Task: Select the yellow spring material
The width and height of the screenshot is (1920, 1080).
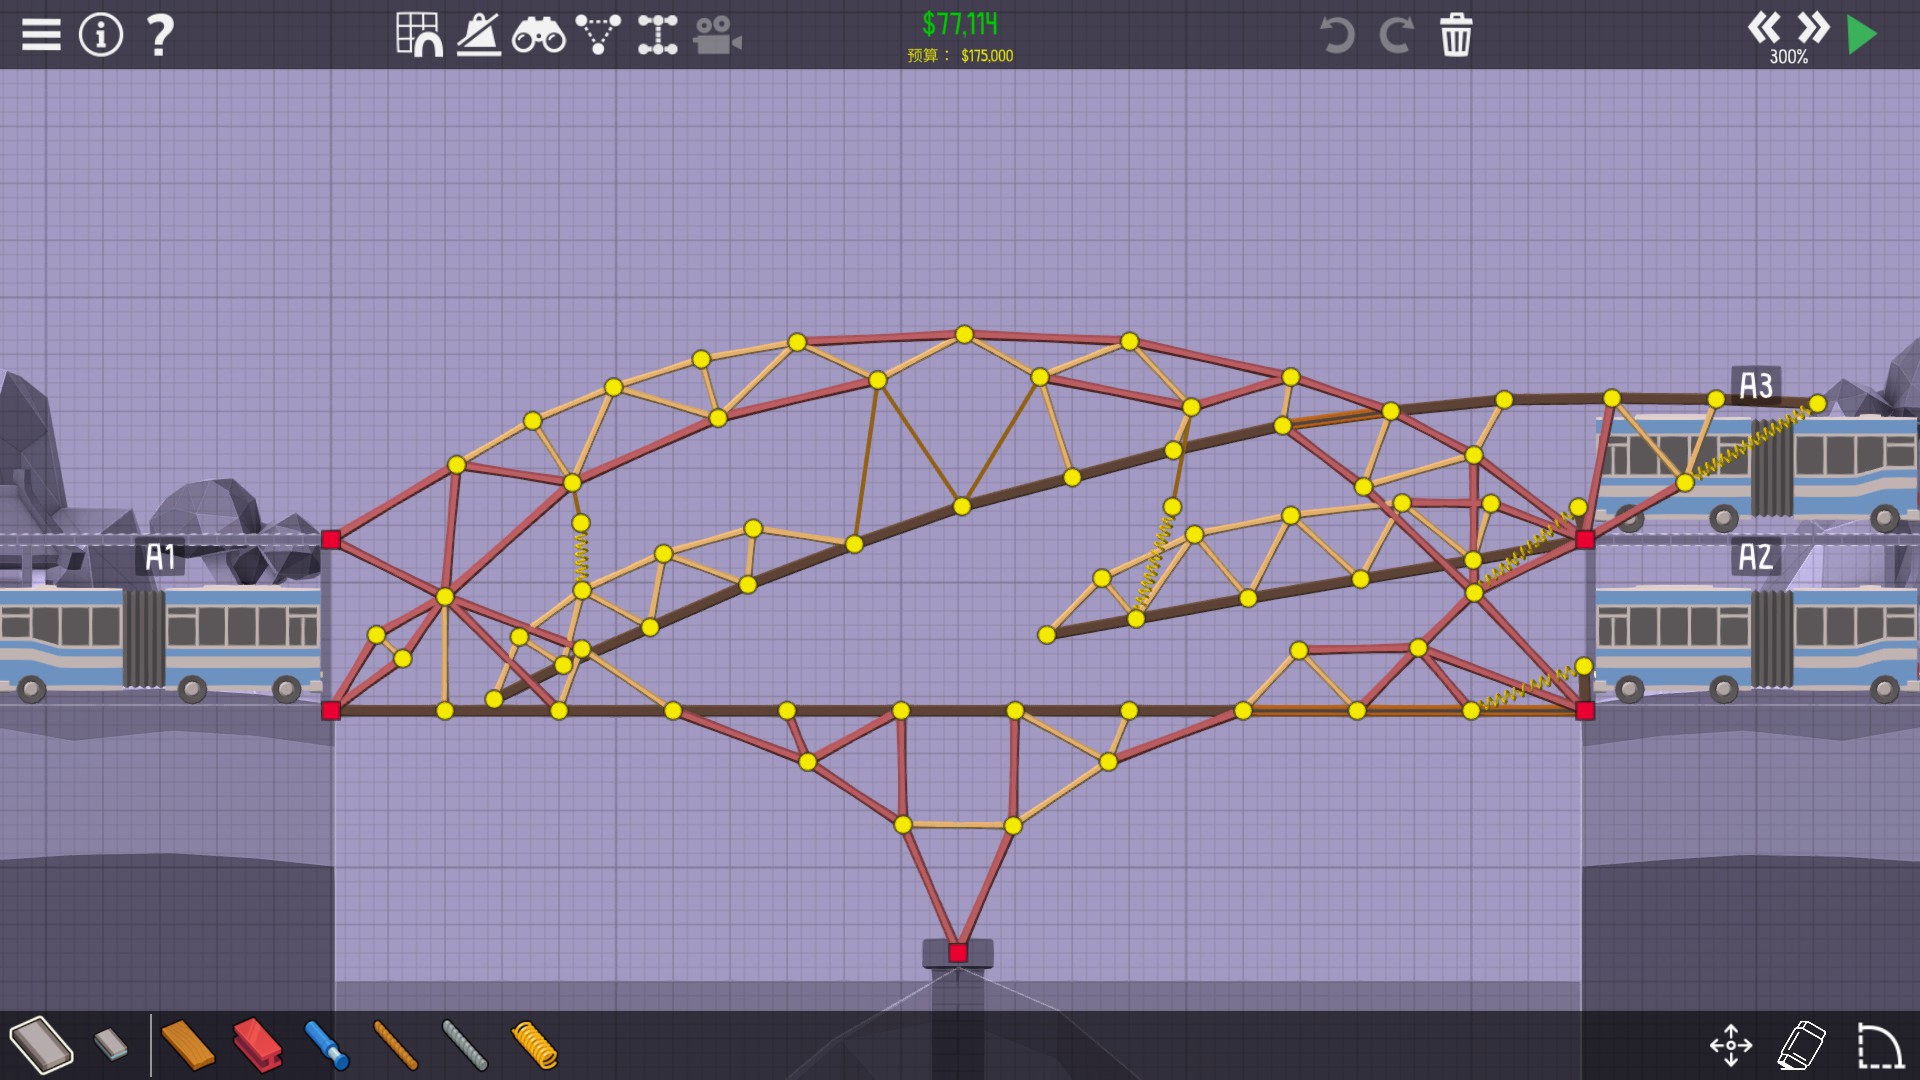Action: (x=535, y=1045)
